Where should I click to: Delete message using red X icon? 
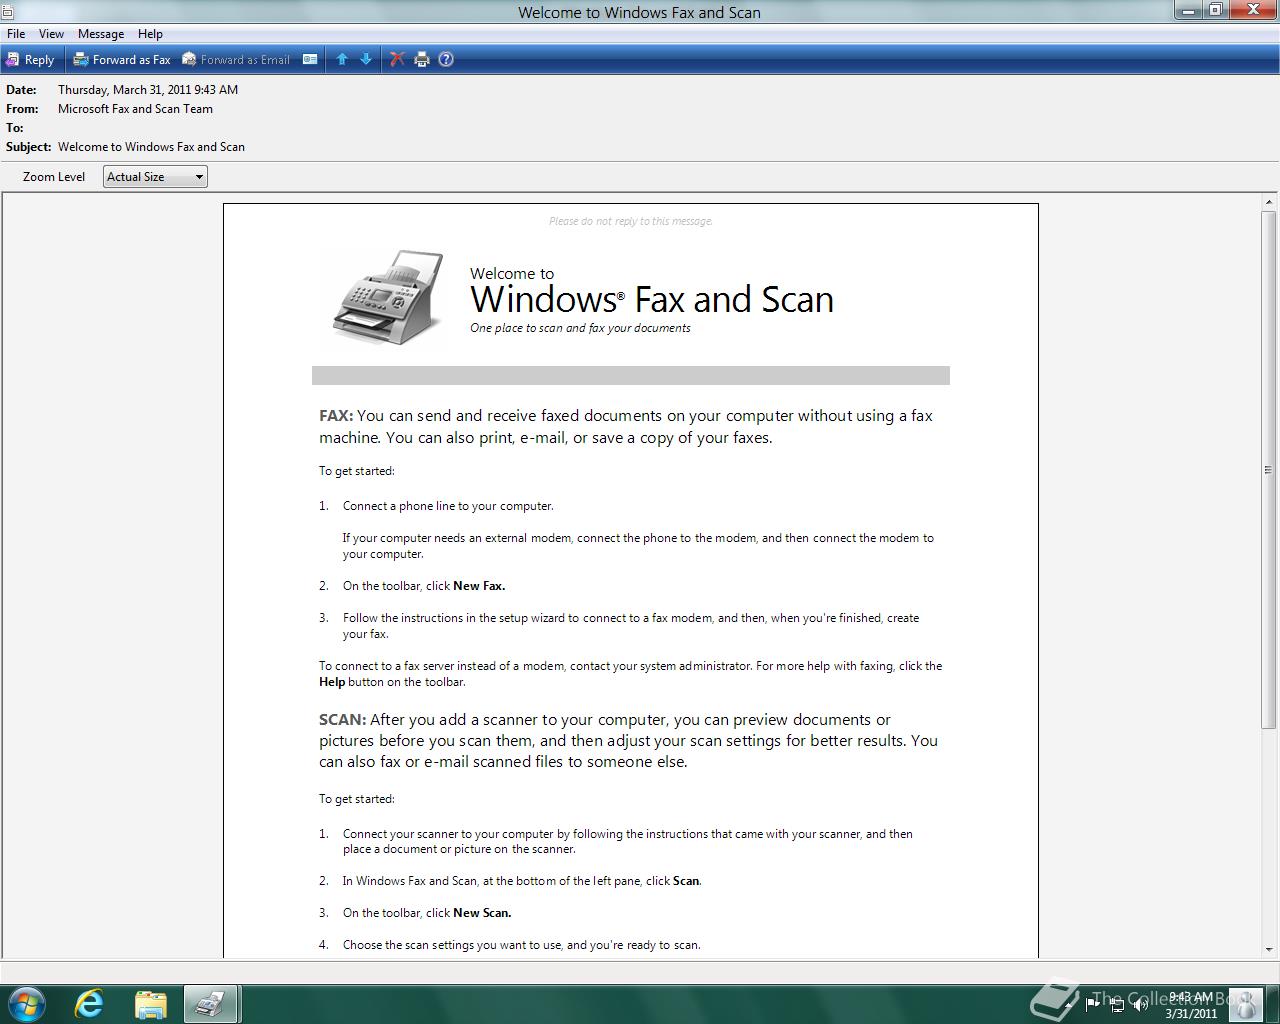click(x=397, y=60)
